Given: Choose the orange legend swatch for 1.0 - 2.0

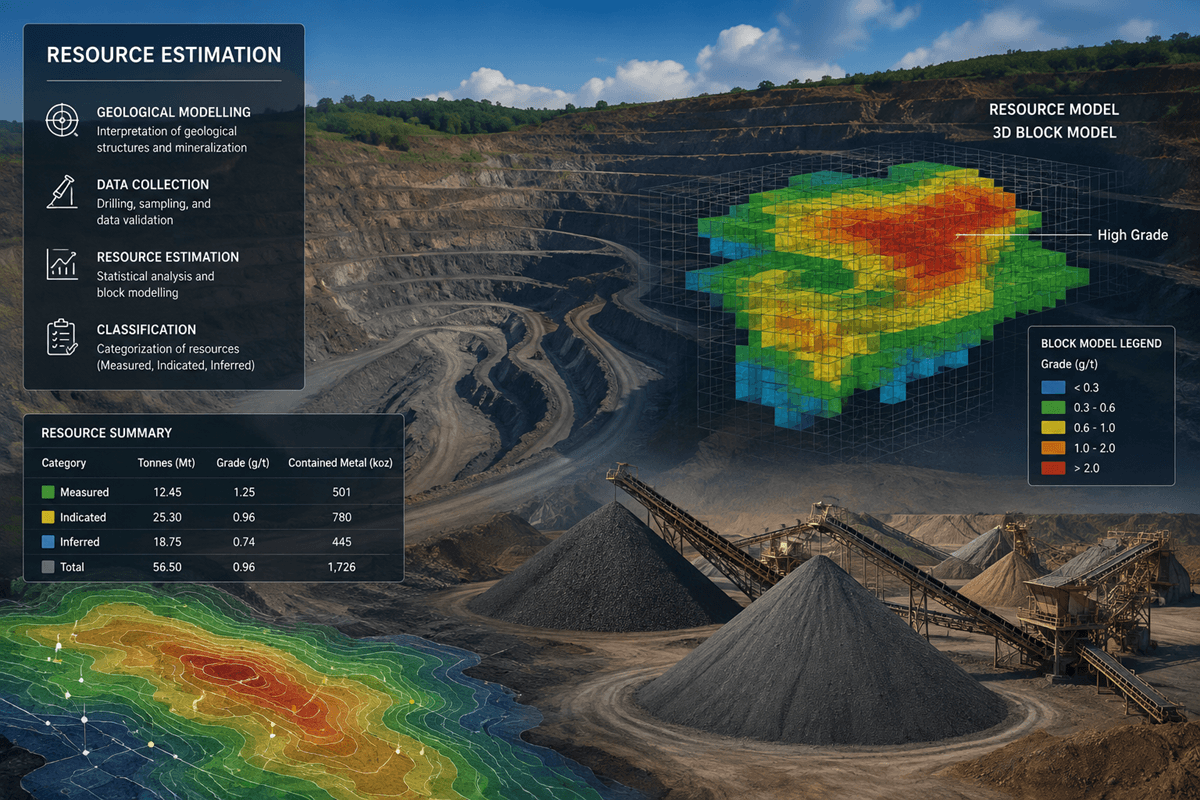Looking at the screenshot, I should 1053,447.
